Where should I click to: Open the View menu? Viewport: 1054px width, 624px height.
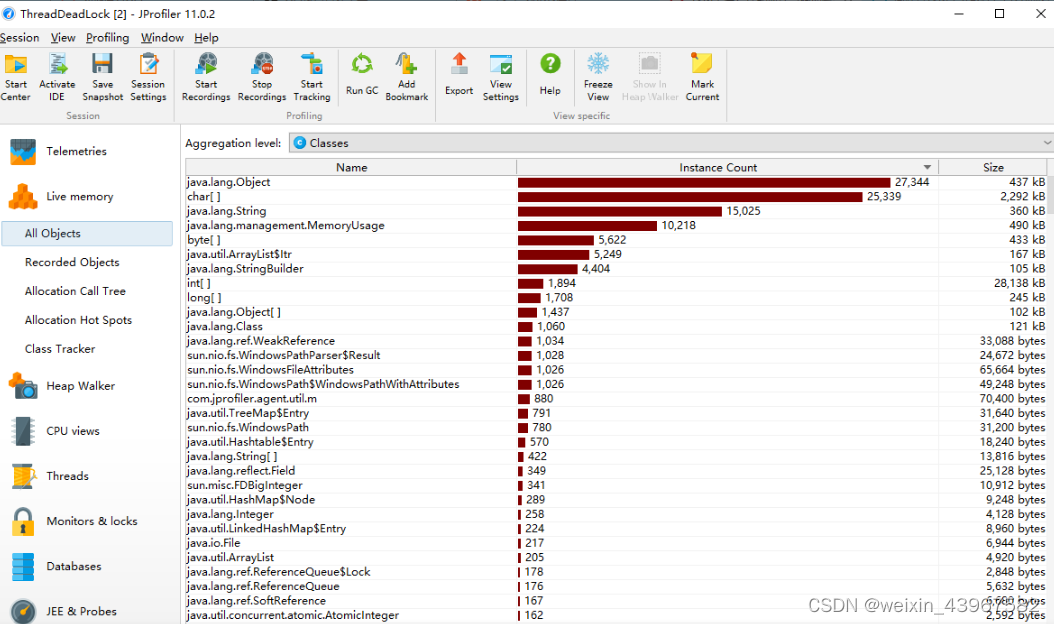pyautogui.click(x=63, y=38)
